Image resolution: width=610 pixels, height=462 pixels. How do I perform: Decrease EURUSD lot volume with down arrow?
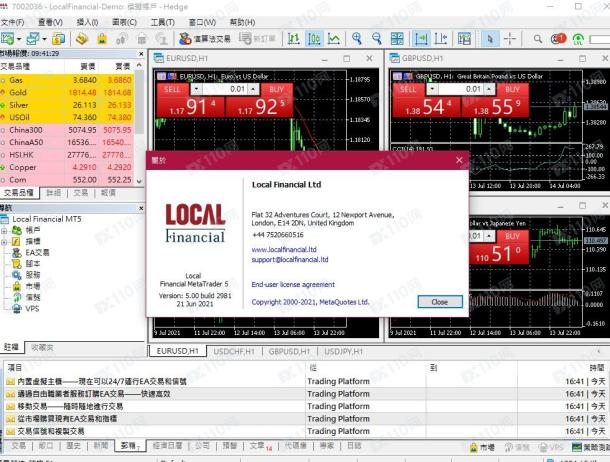click(196, 89)
